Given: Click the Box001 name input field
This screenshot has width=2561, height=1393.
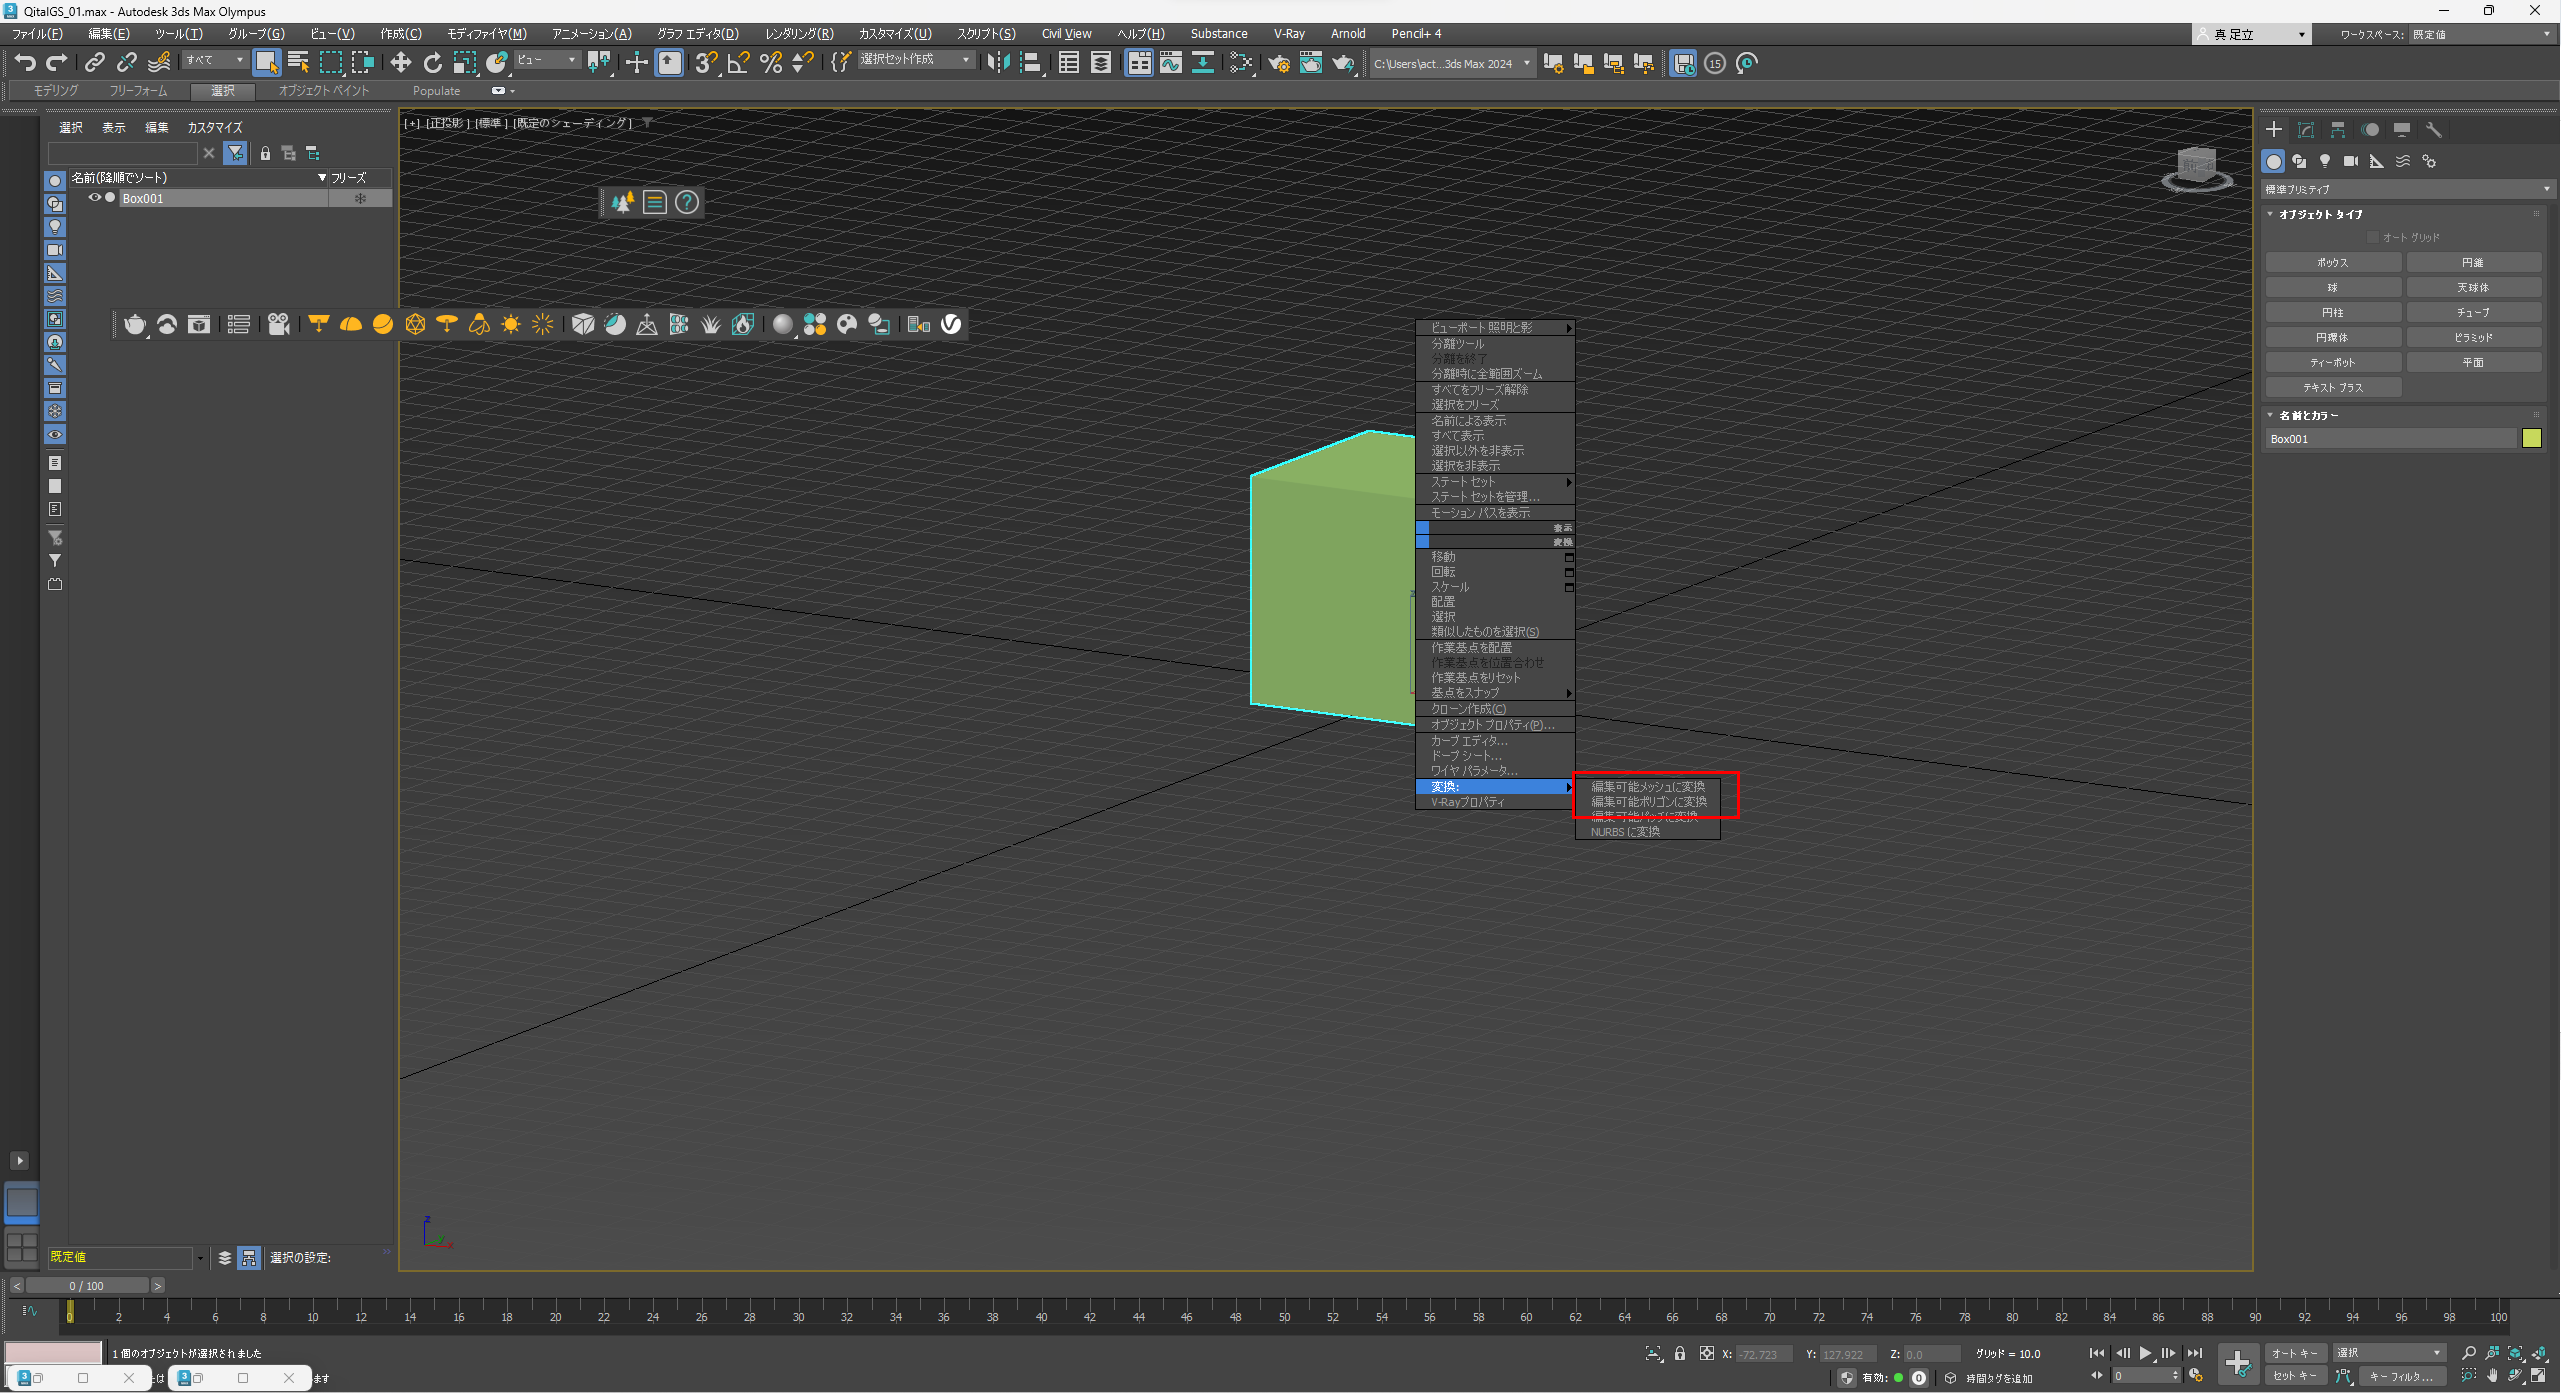Looking at the screenshot, I should point(2388,439).
